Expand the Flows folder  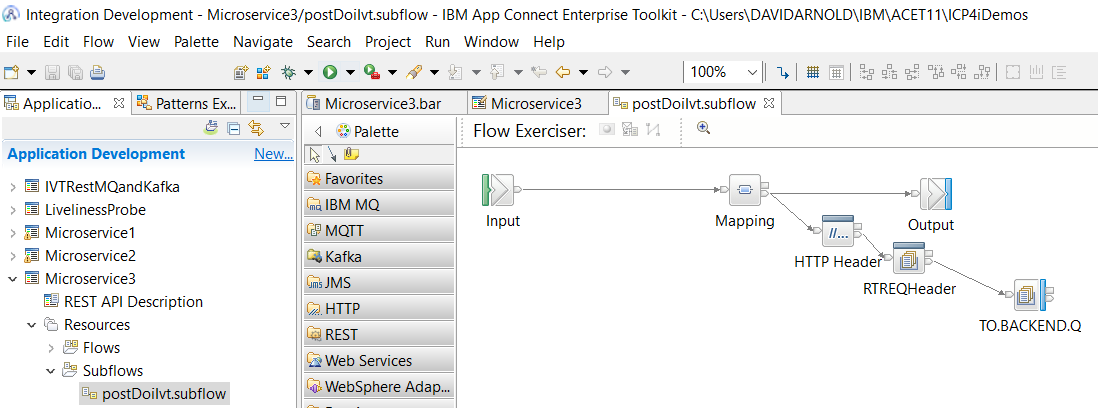point(50,348)
